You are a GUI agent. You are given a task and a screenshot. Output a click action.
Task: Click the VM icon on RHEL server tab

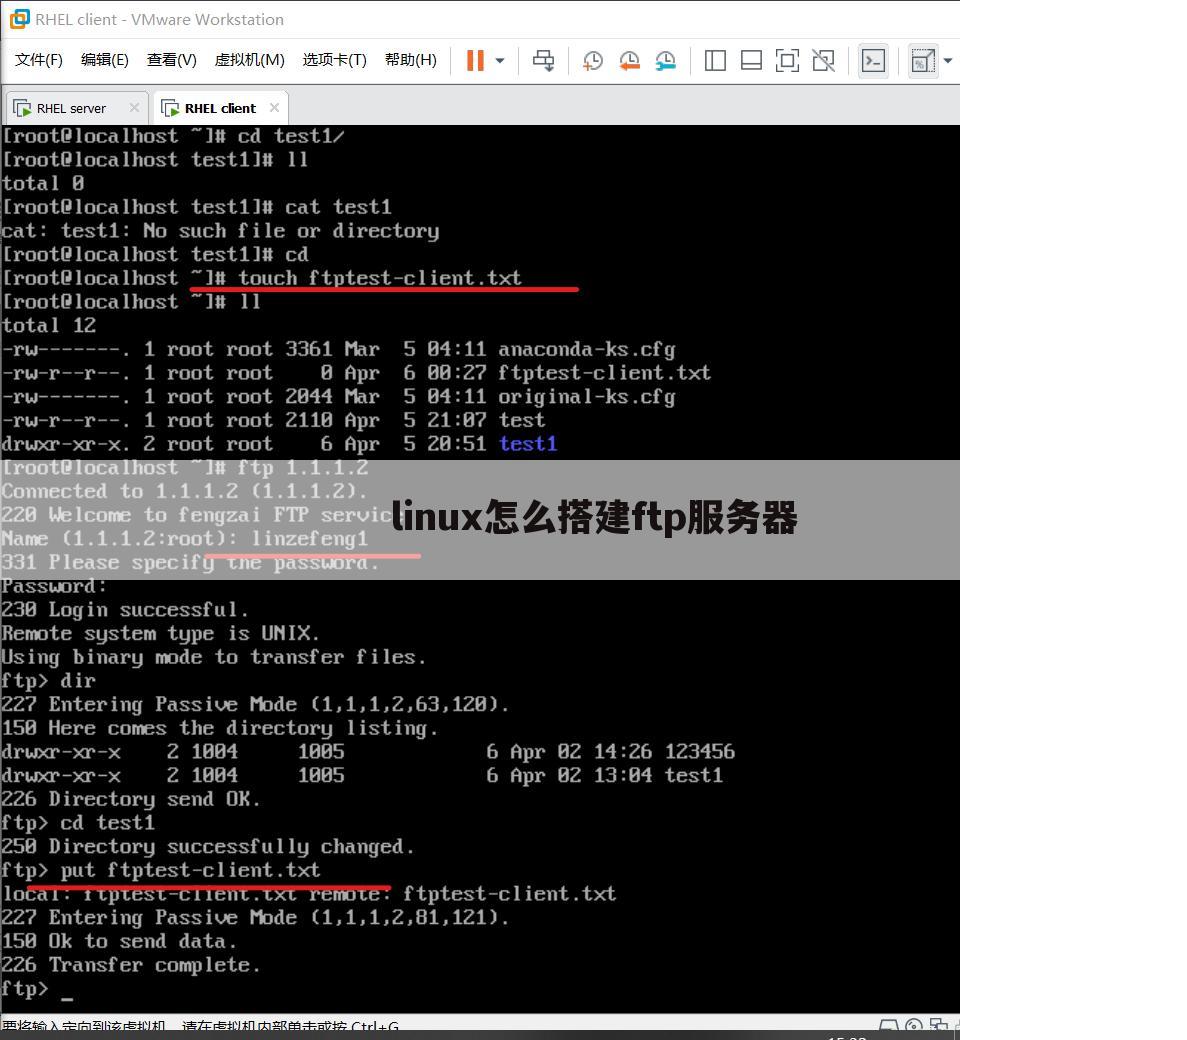click(x=22, y=108)
